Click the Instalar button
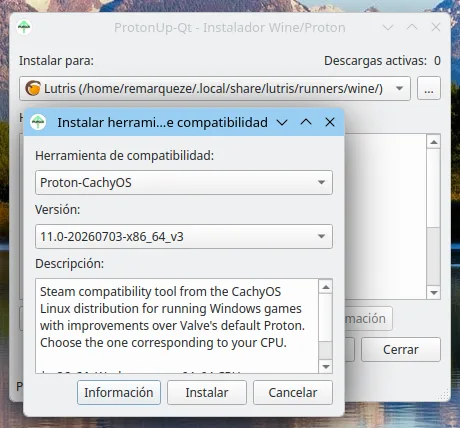 click(x=207, y=392)
